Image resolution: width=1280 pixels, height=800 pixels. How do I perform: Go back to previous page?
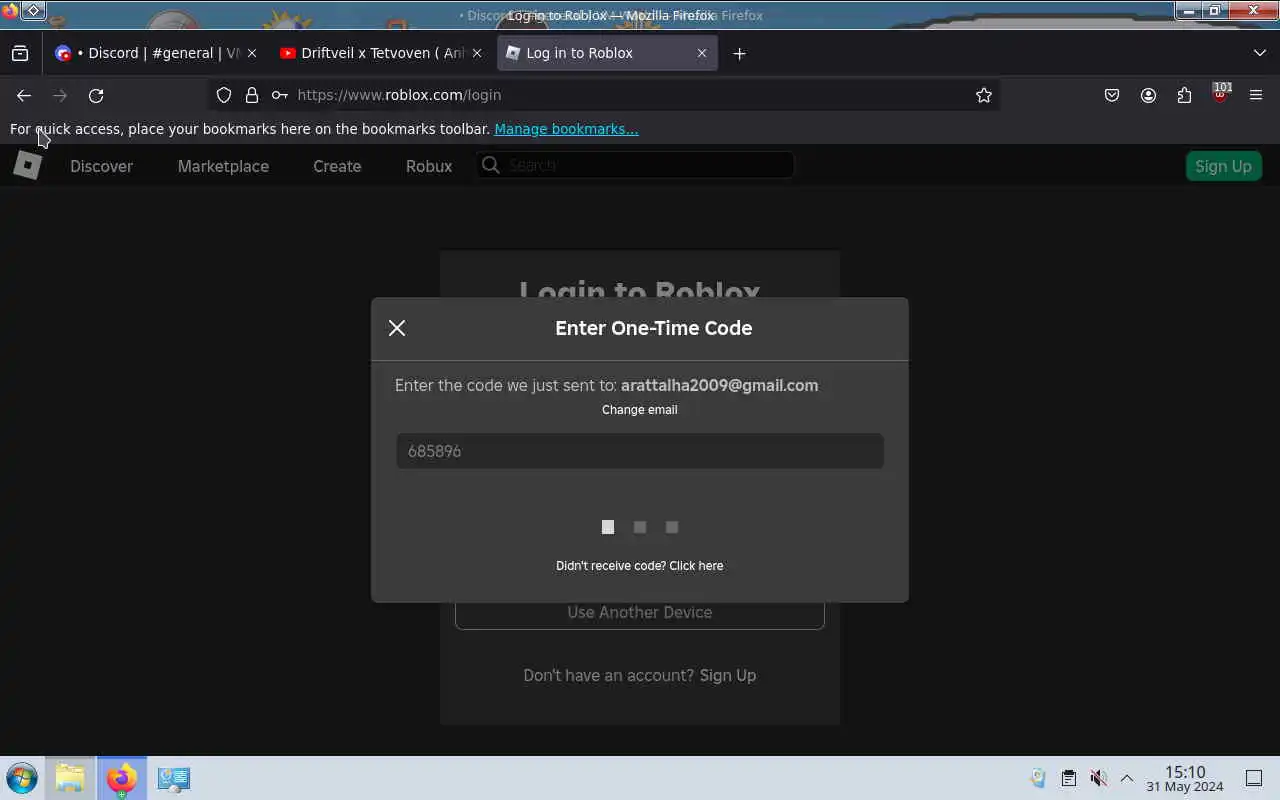(24, 95)
